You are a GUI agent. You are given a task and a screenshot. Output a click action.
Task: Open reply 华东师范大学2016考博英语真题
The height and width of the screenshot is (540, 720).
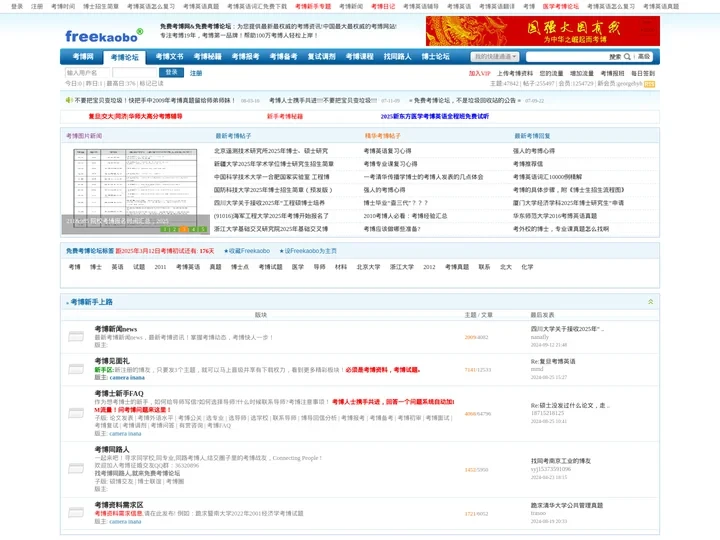(x=555, y=216)
